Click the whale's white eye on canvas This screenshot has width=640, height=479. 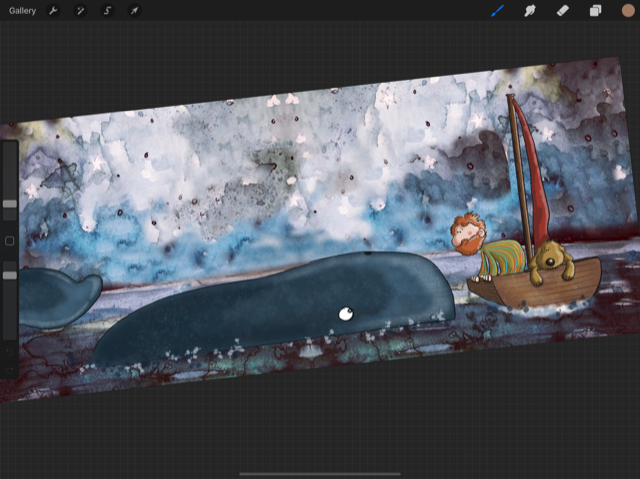tap(346, 314)
